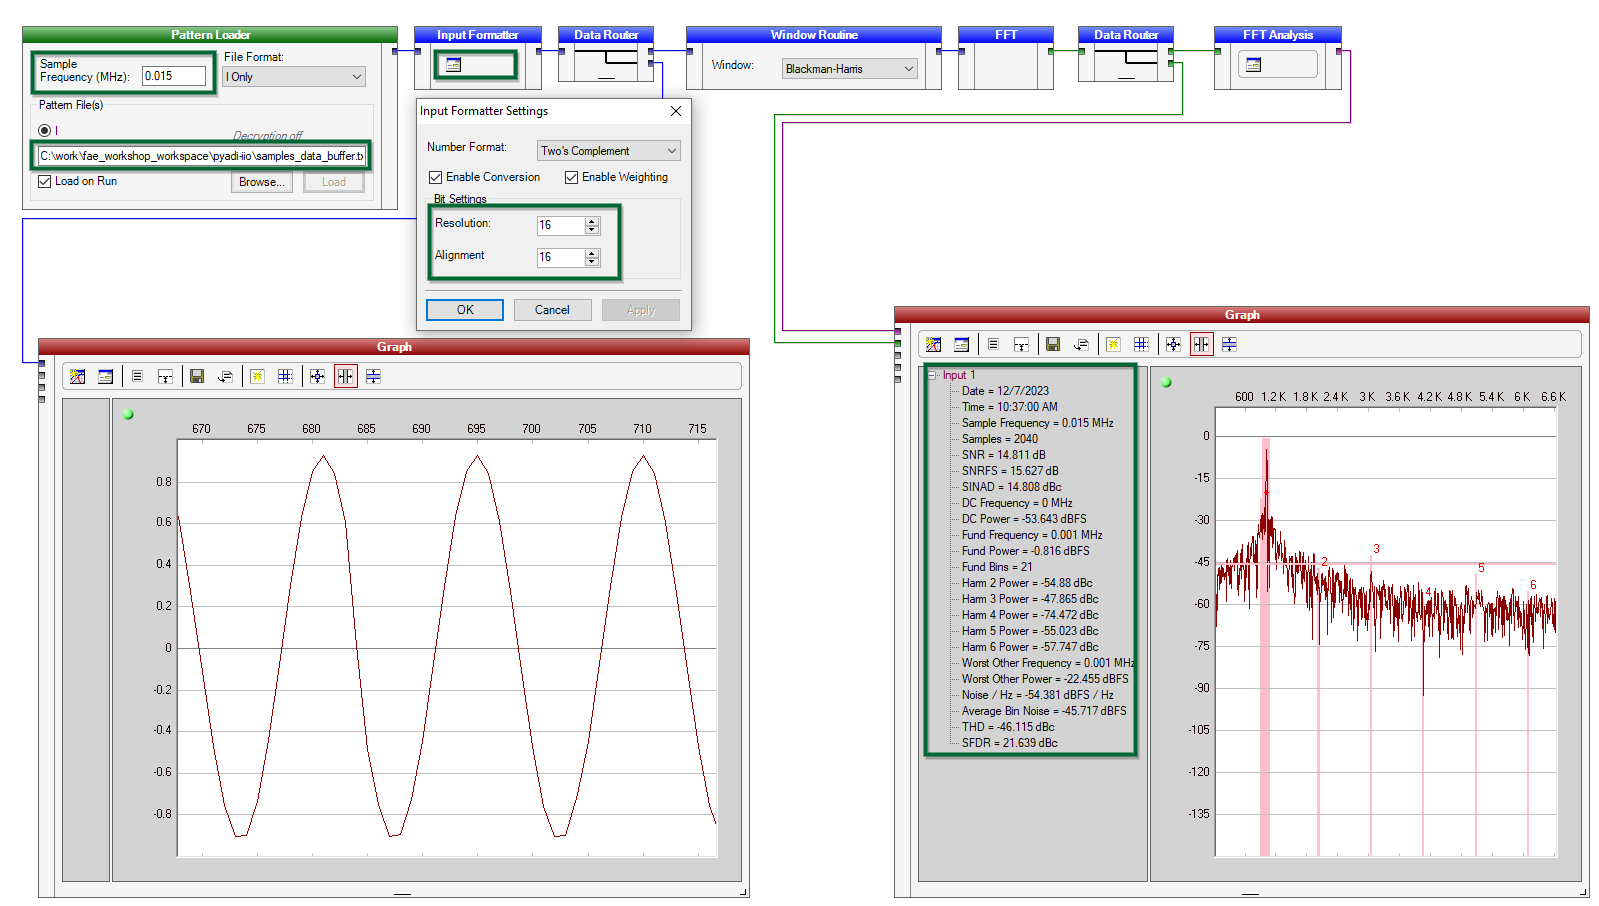
Task: Select the horizontal zoom tool in the FFT graph toolbar
Action: [1201, 344]
